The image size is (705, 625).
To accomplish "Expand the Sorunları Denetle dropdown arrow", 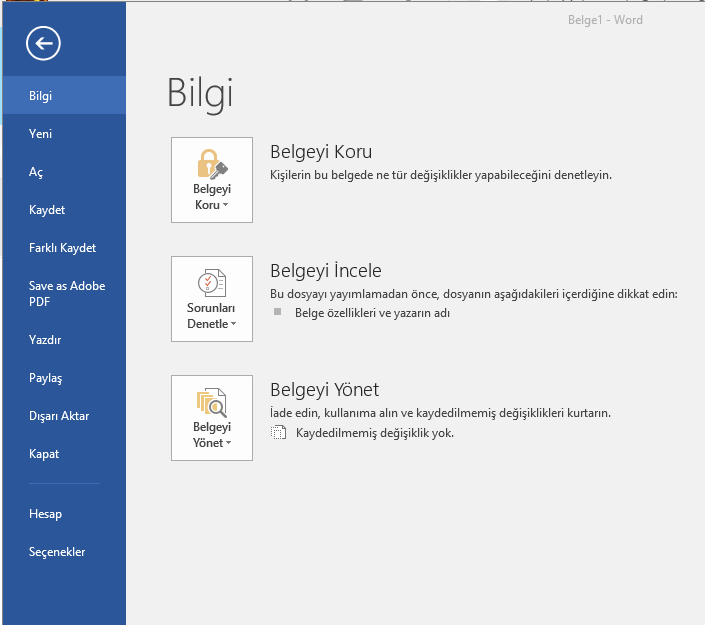I will (x=233, y=324).
